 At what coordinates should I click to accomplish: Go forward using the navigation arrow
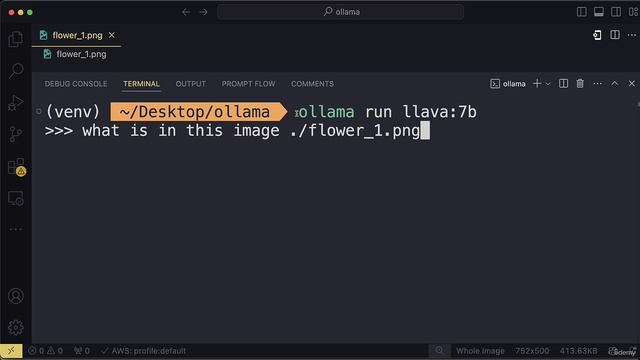[203, 12]
